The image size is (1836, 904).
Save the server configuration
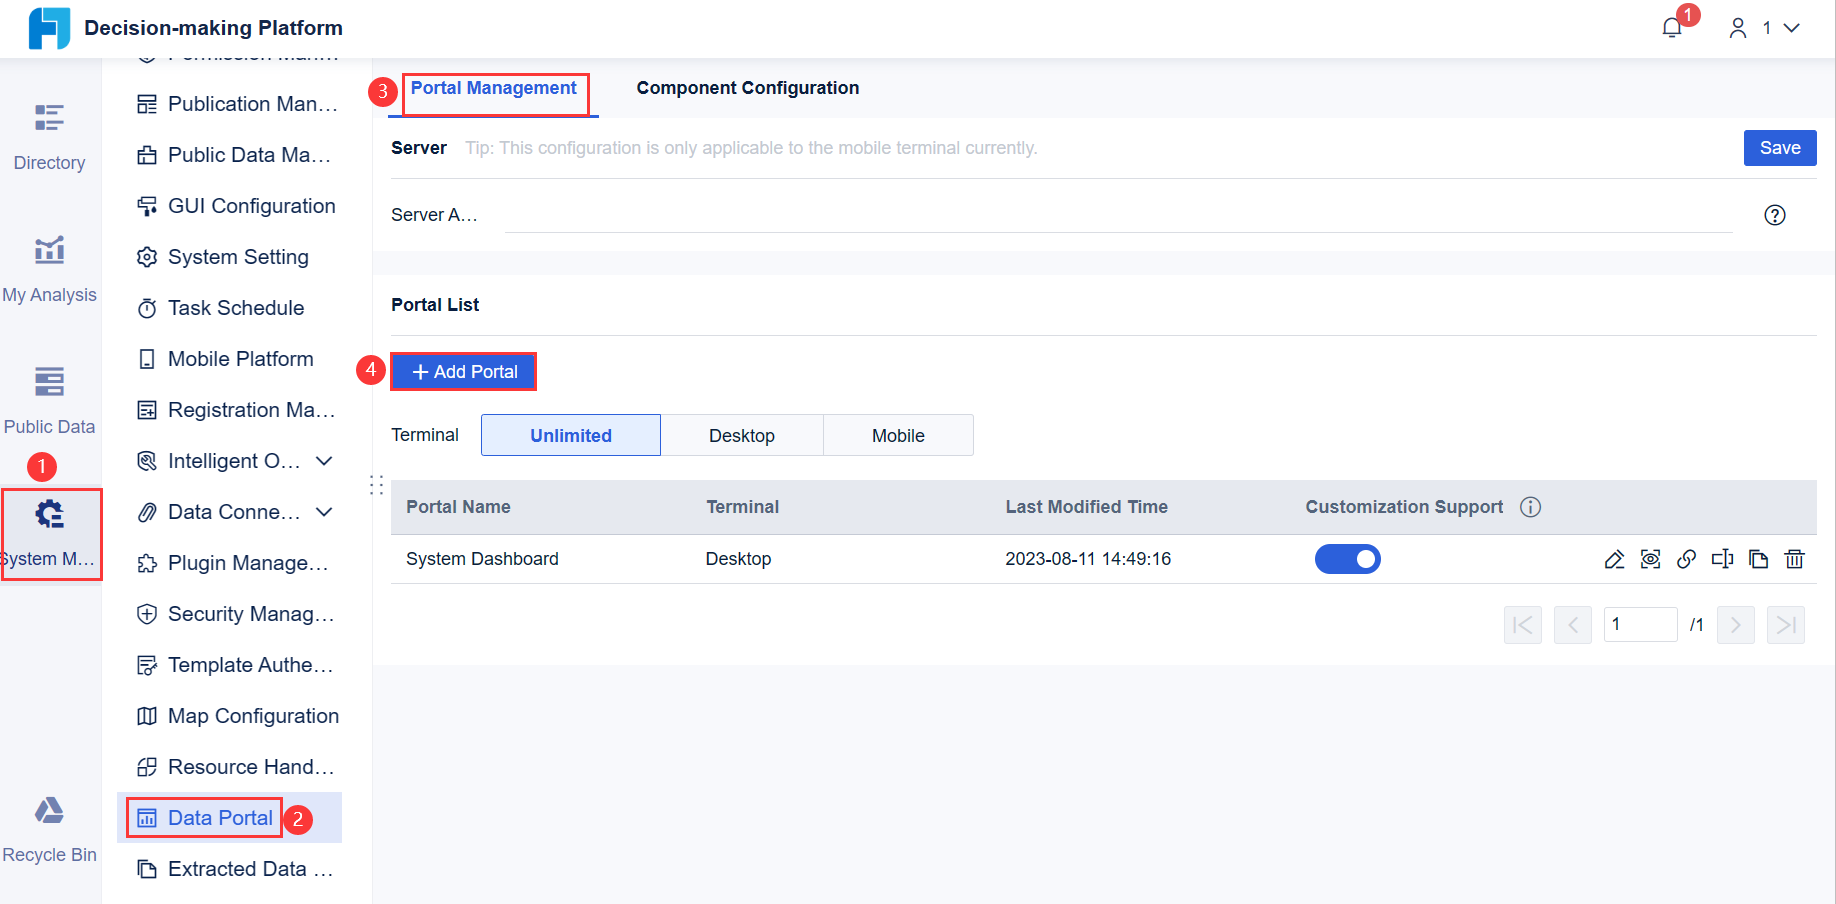(x=1779, y=147)
